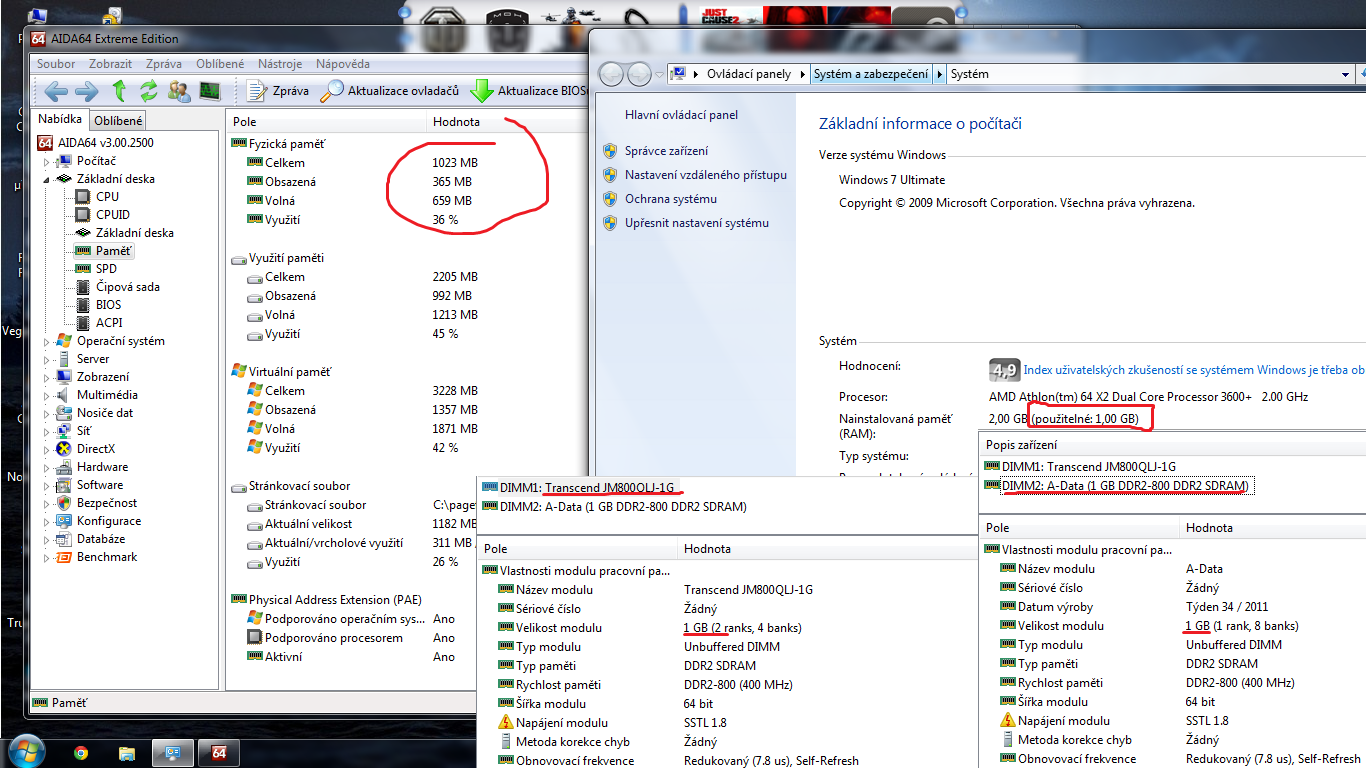
Task: Click the Server tower icon
Action: click(65, 359)
